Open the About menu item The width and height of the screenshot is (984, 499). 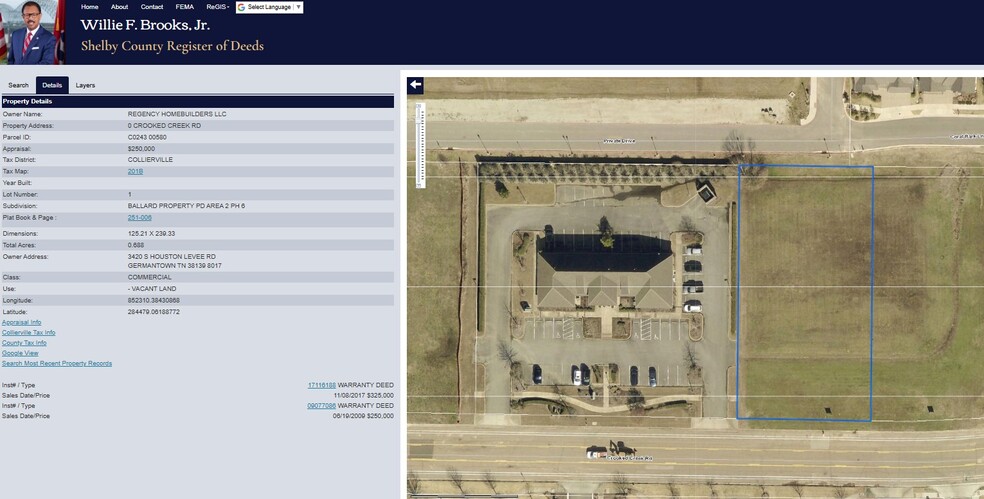[x=119, y=7]
